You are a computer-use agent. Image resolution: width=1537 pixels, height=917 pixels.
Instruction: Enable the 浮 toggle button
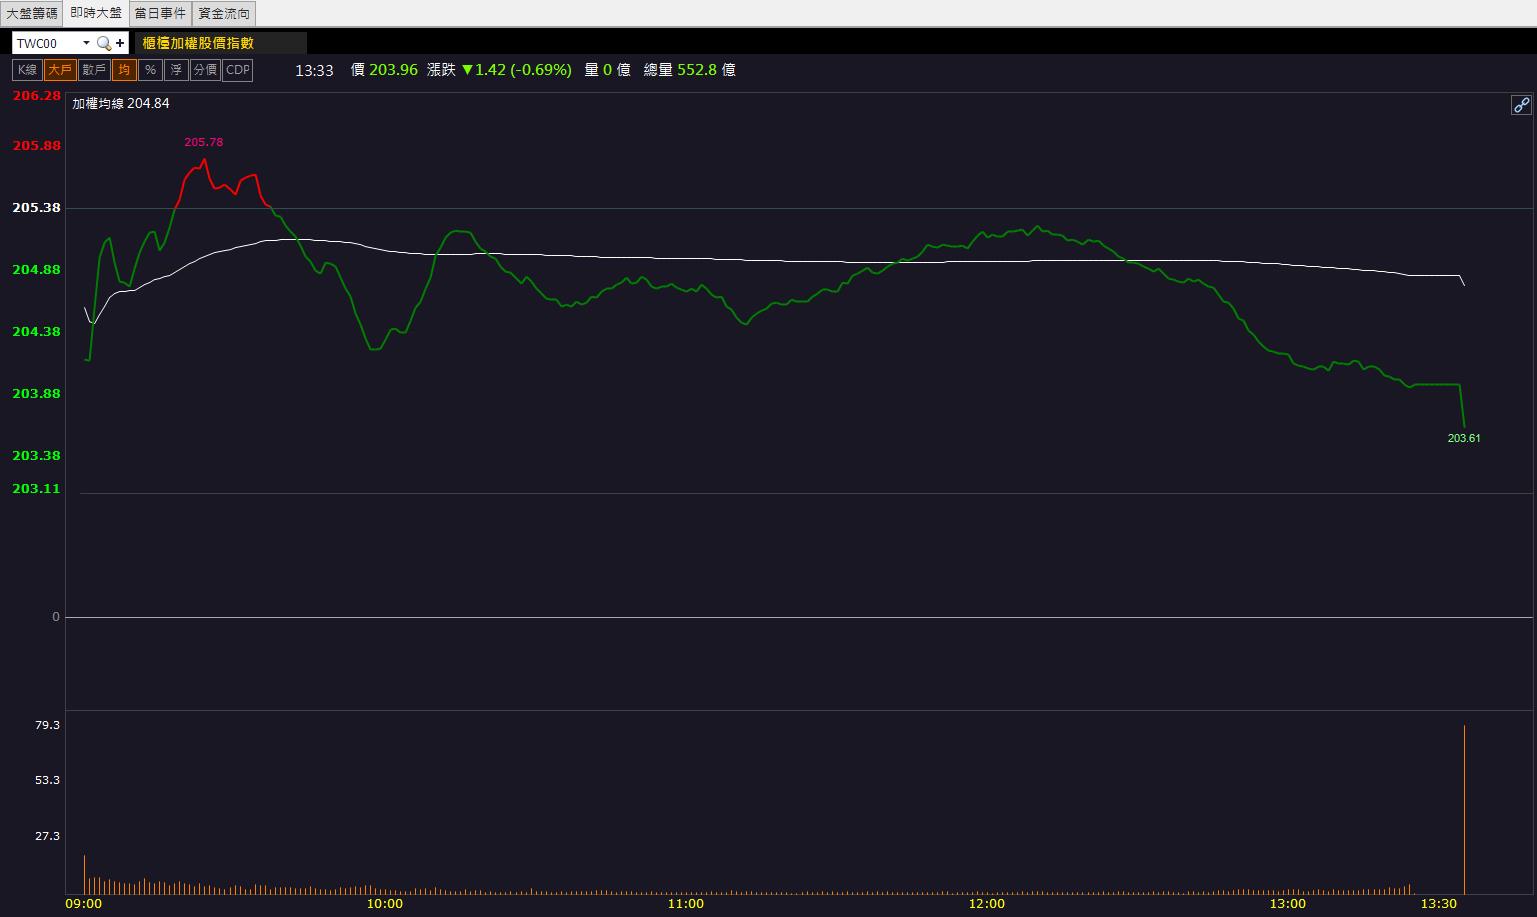click(x=176, y=70)
